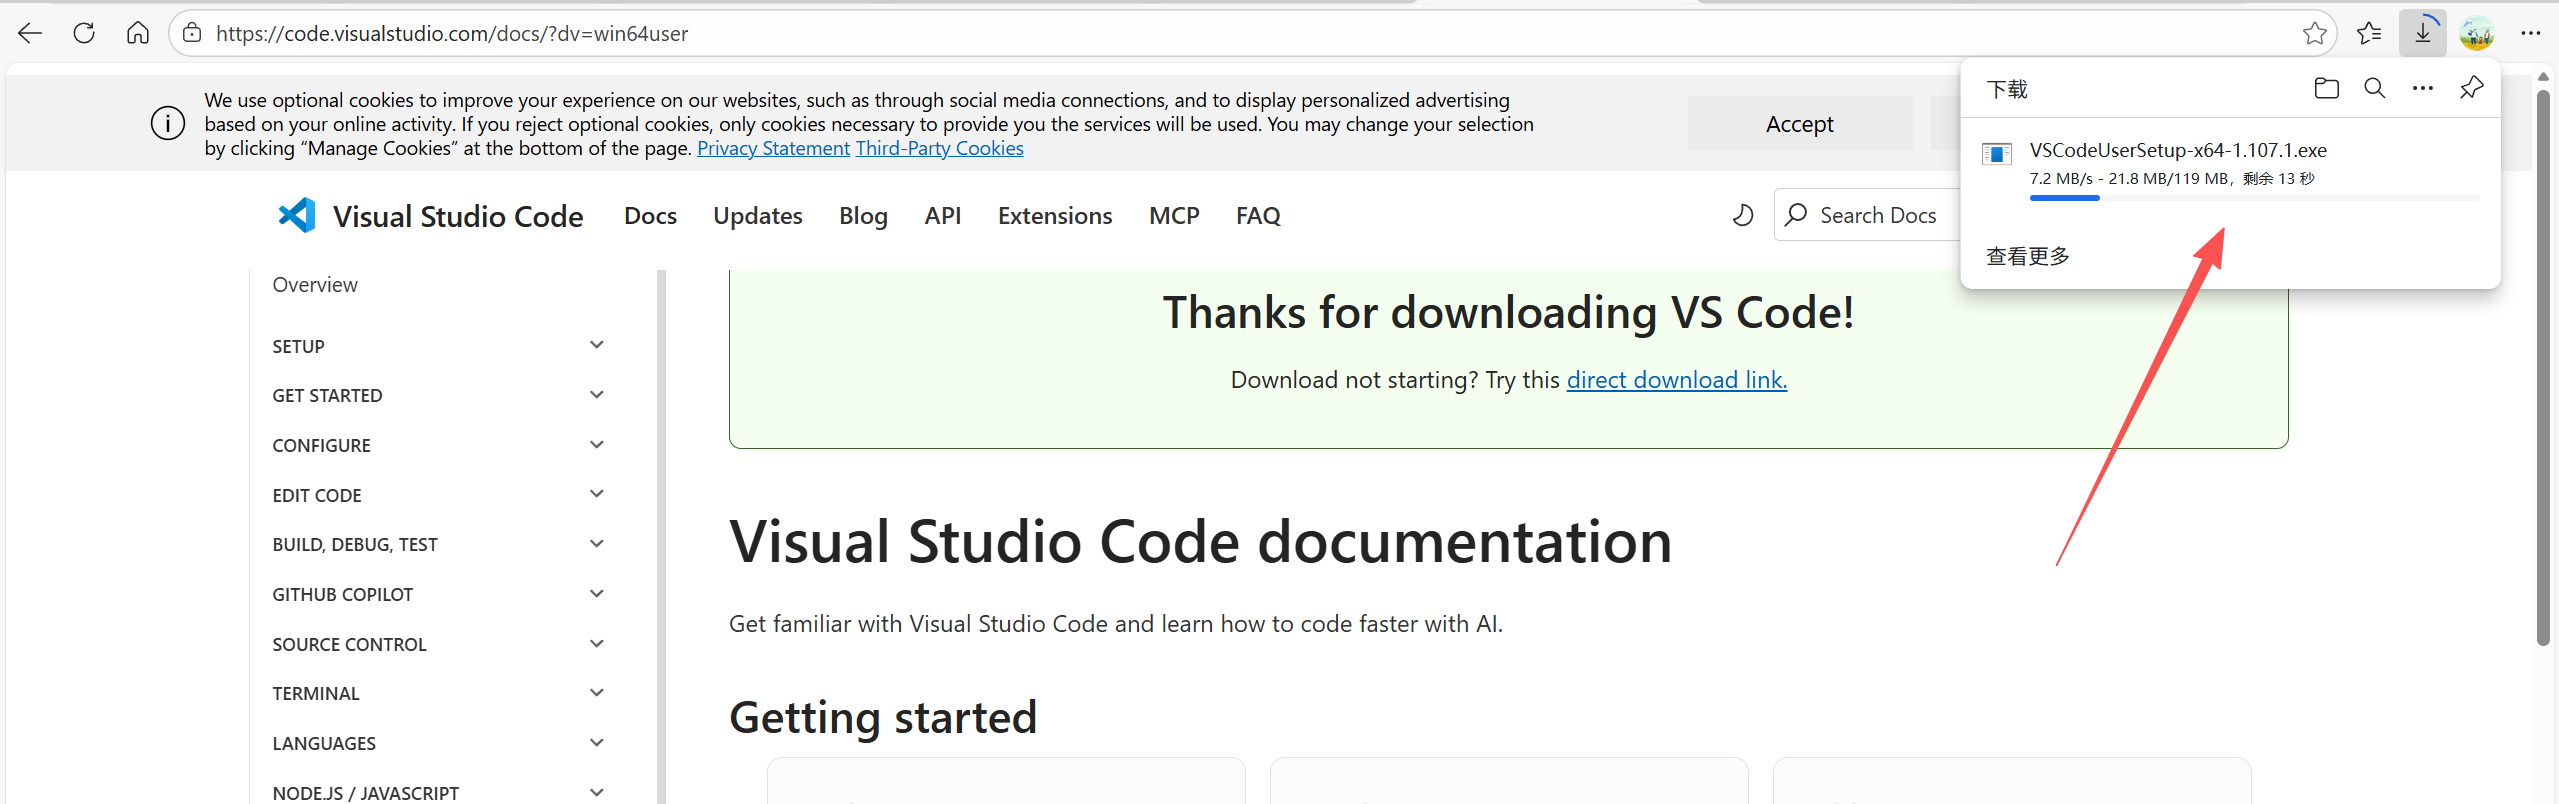Screen dimensions: 2559x804
Task: Click the browser address bar URL
Action: [x=452, y=33]
